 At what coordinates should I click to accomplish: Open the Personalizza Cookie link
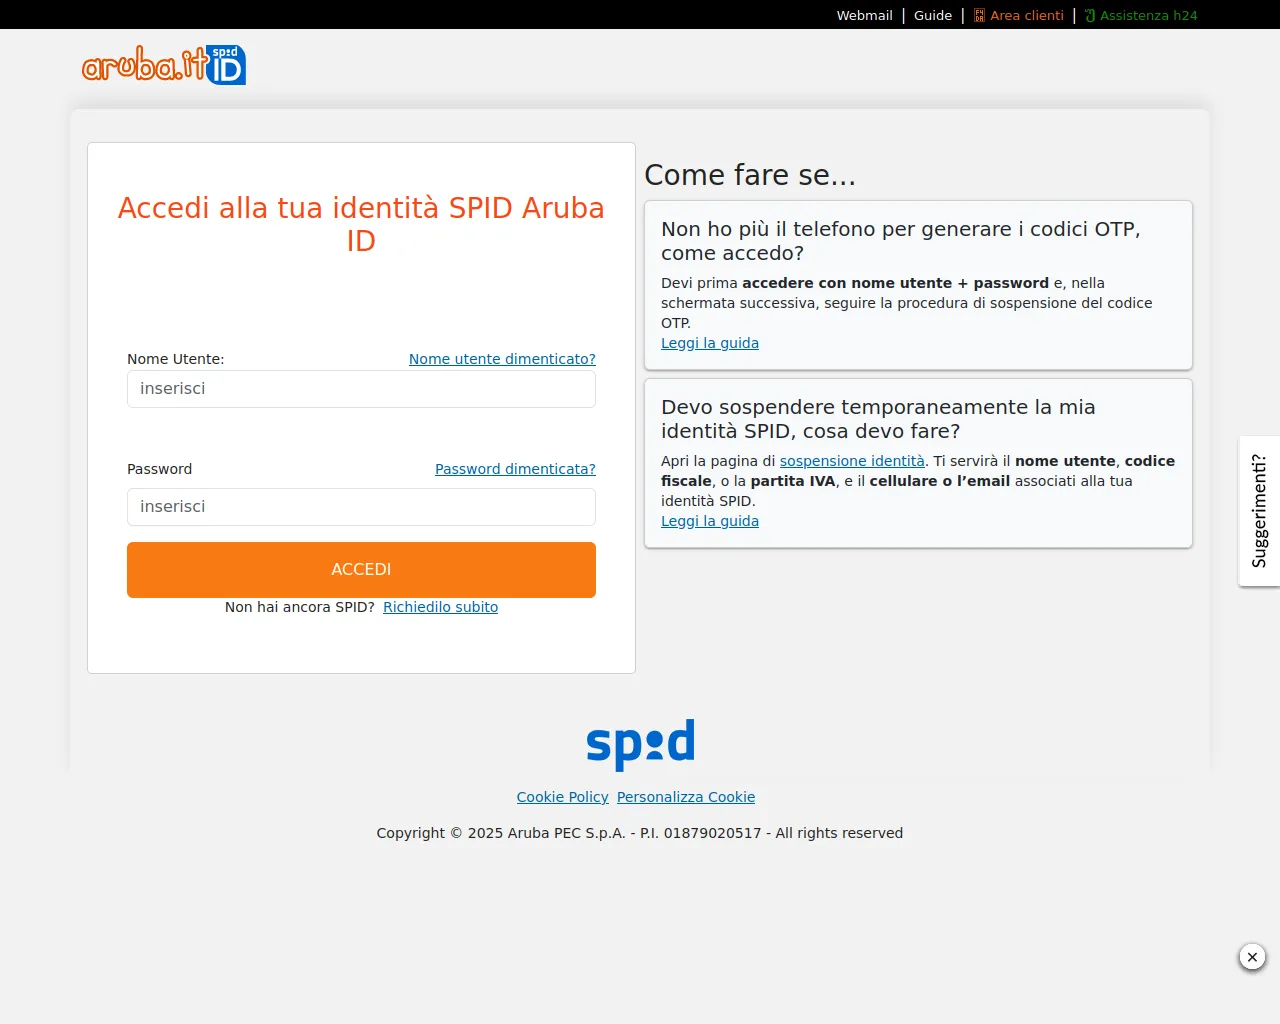pyautogui.click(x=686, y=797)
